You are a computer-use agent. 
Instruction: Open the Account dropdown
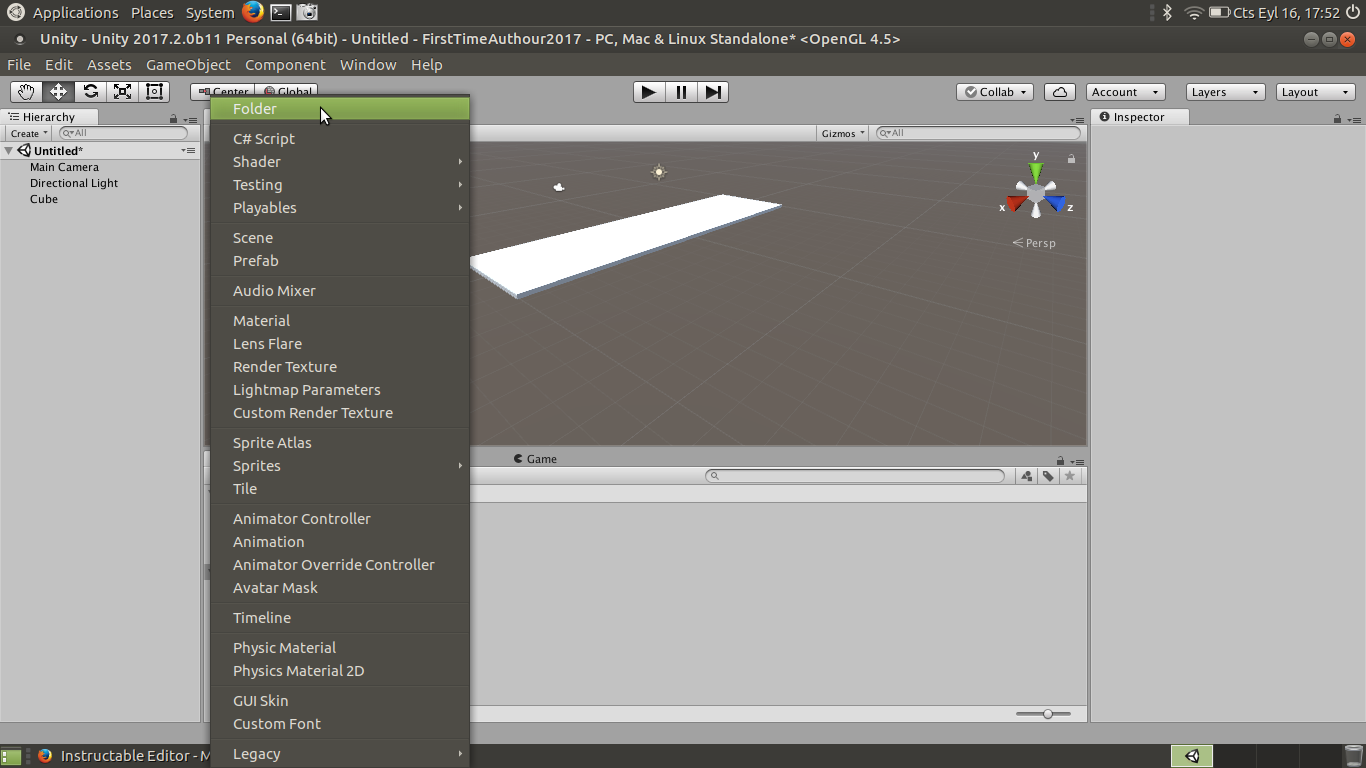(1126, 92)
